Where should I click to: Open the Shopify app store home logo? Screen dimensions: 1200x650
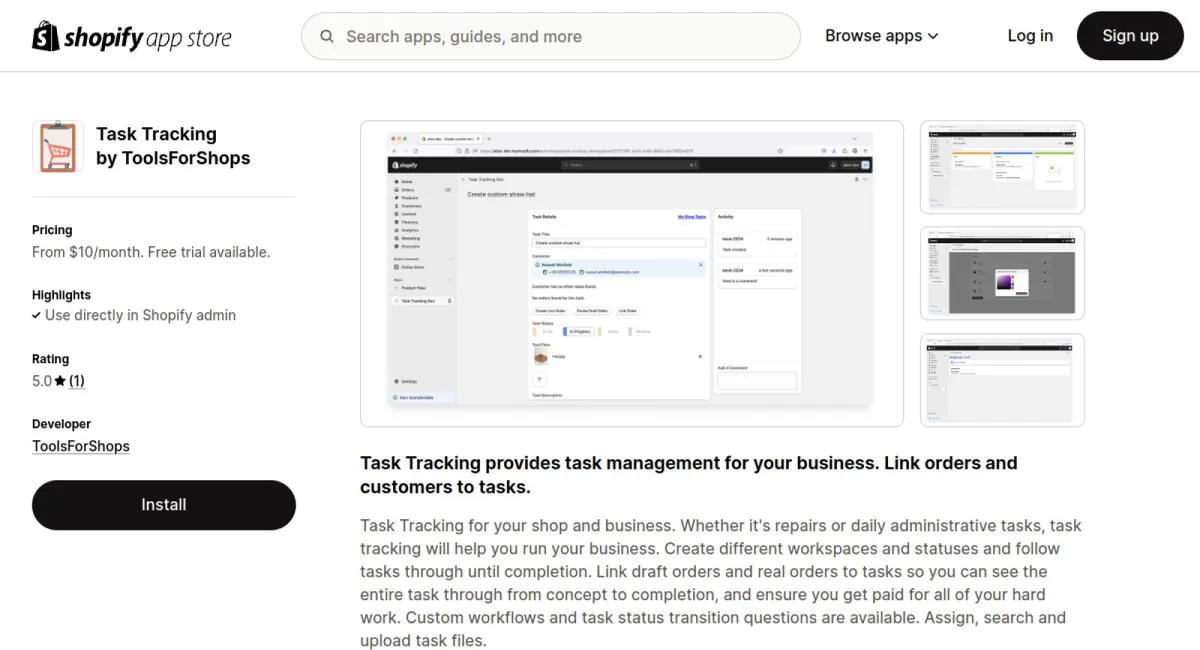(132, 37)
